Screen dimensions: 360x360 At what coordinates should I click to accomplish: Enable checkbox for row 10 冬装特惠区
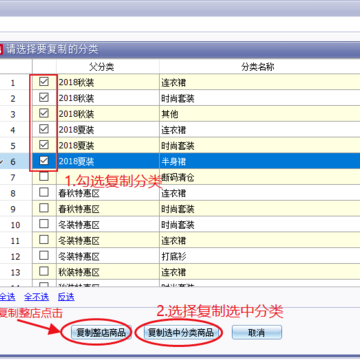pyautogui.click(x=44, y=224)
